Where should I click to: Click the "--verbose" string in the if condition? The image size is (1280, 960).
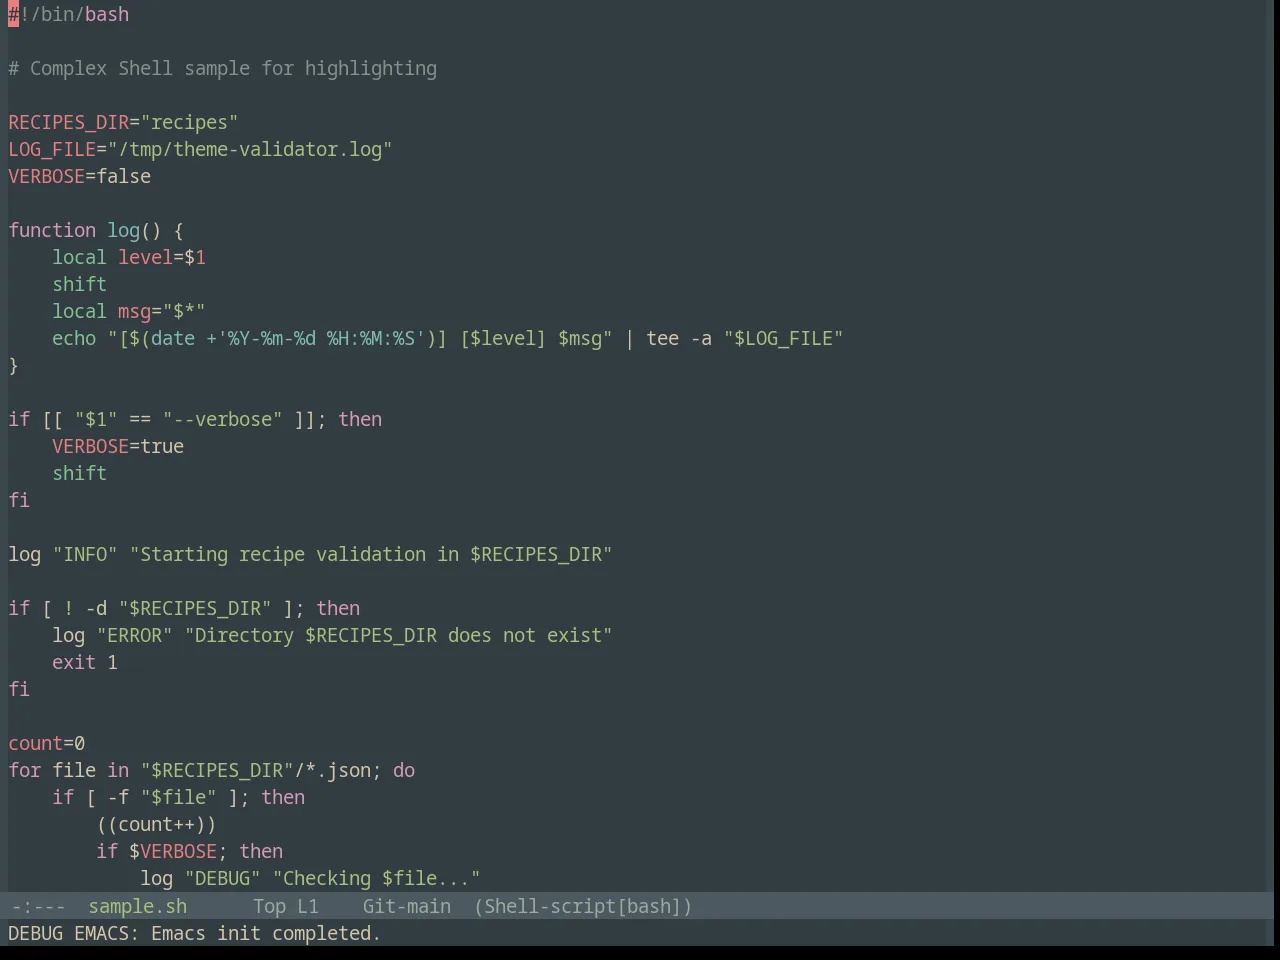tap(222, 419)
